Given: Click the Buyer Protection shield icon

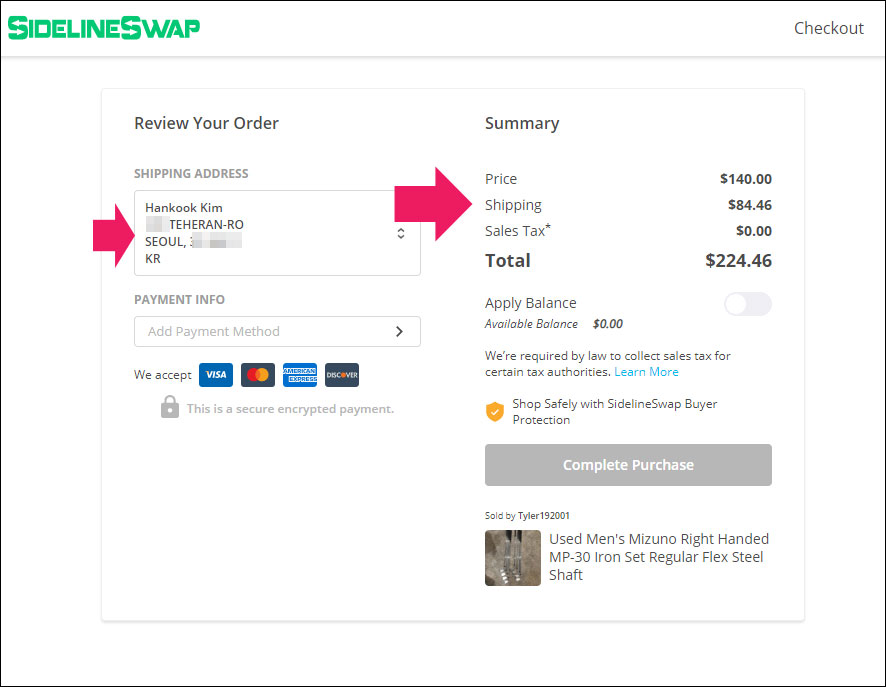Looking at the screenshot, I should 494,412.
